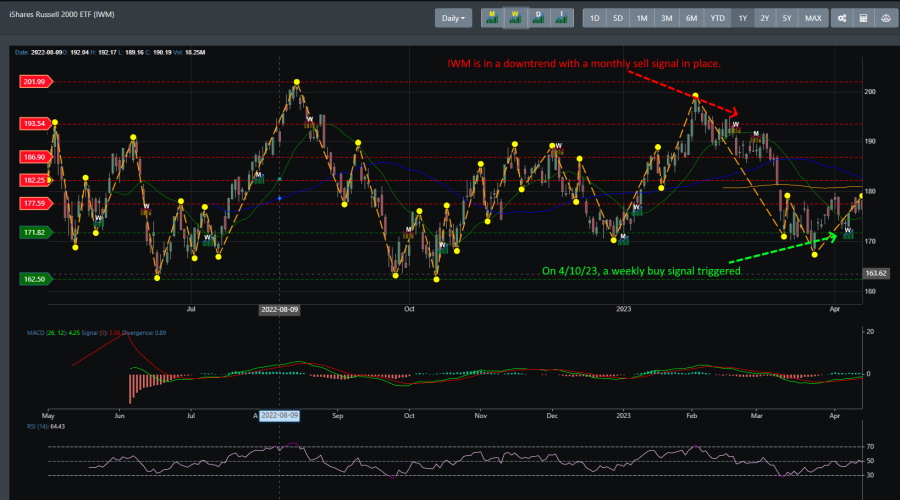This screenshot has height=500, width=900.
Task: Click the Nov label on time axis
Action: pyautogui.click(x=480, y=416)
